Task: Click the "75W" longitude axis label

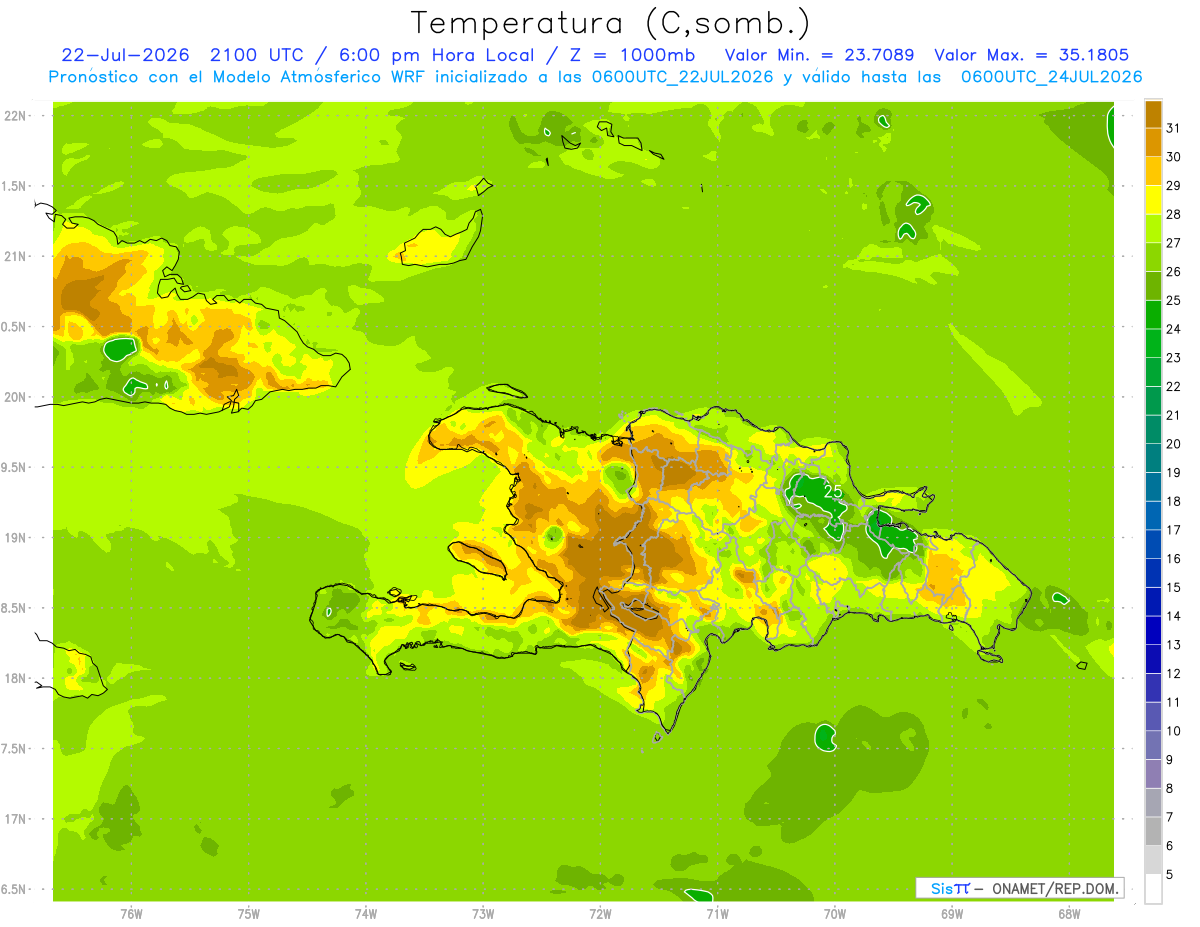Action: (249, 913)
